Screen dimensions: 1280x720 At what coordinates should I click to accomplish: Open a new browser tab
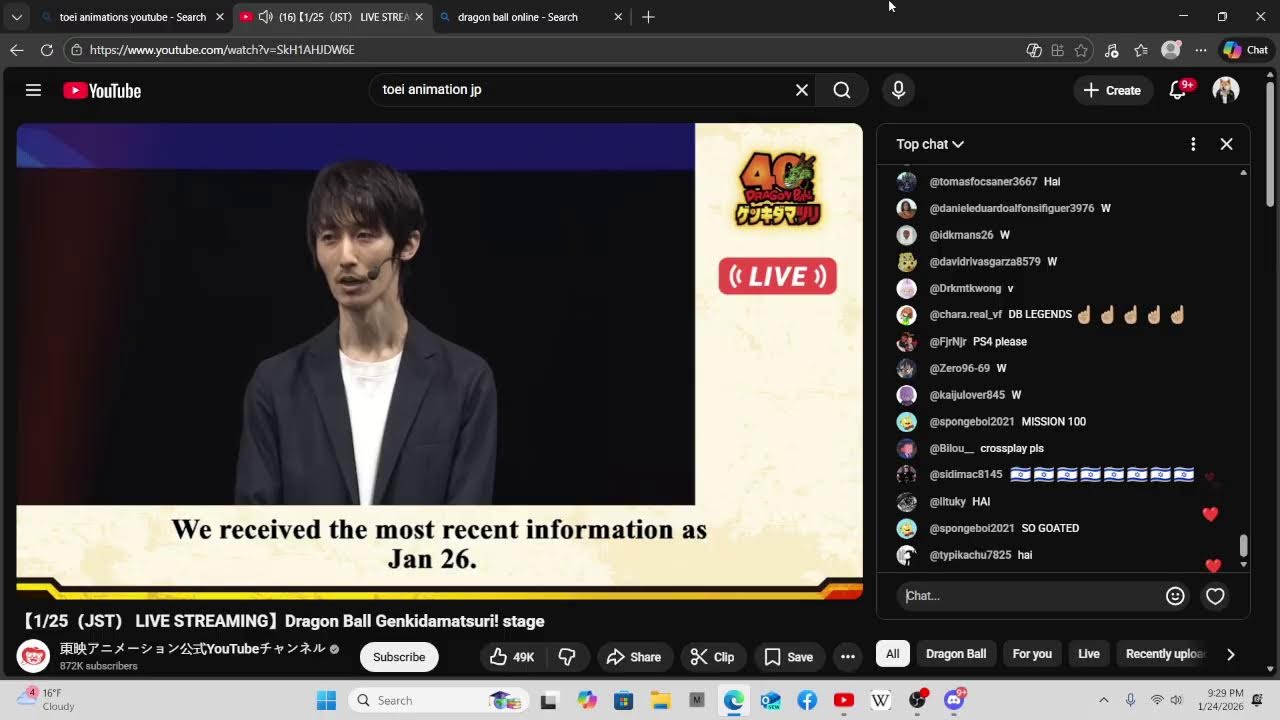click(x=648, y=17)
